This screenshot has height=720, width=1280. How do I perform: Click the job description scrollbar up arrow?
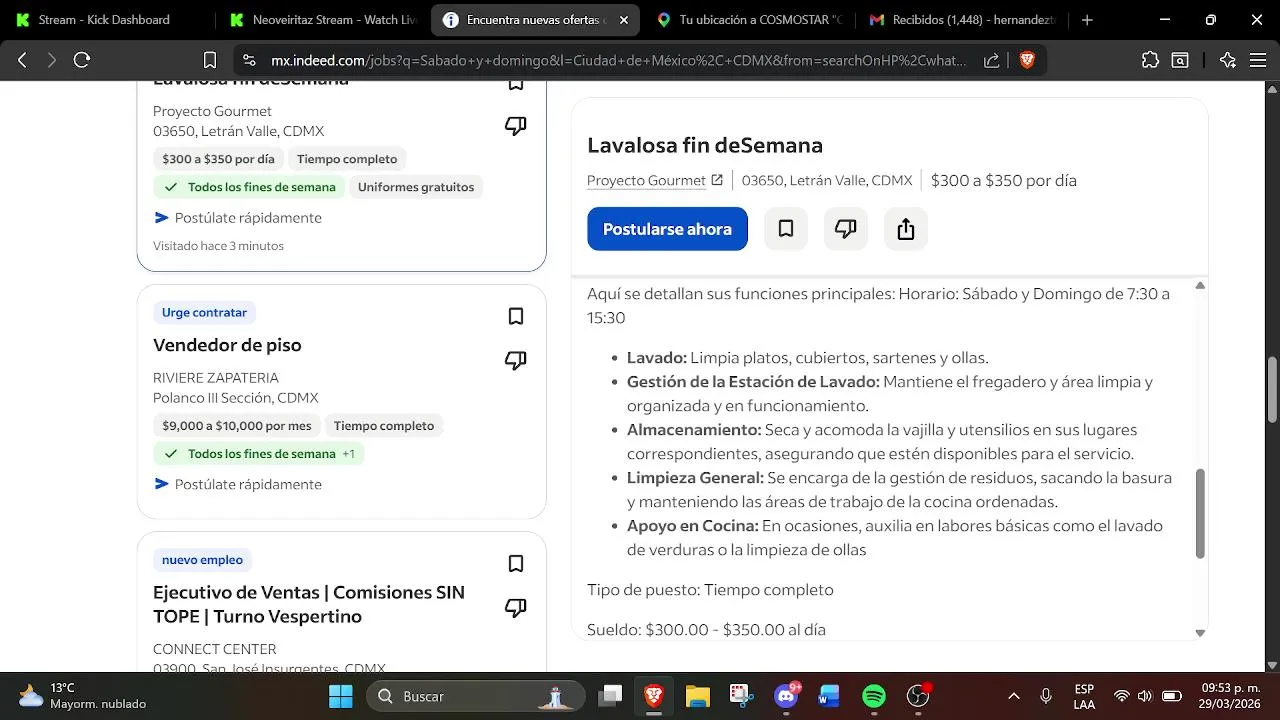pos(1200,286)
